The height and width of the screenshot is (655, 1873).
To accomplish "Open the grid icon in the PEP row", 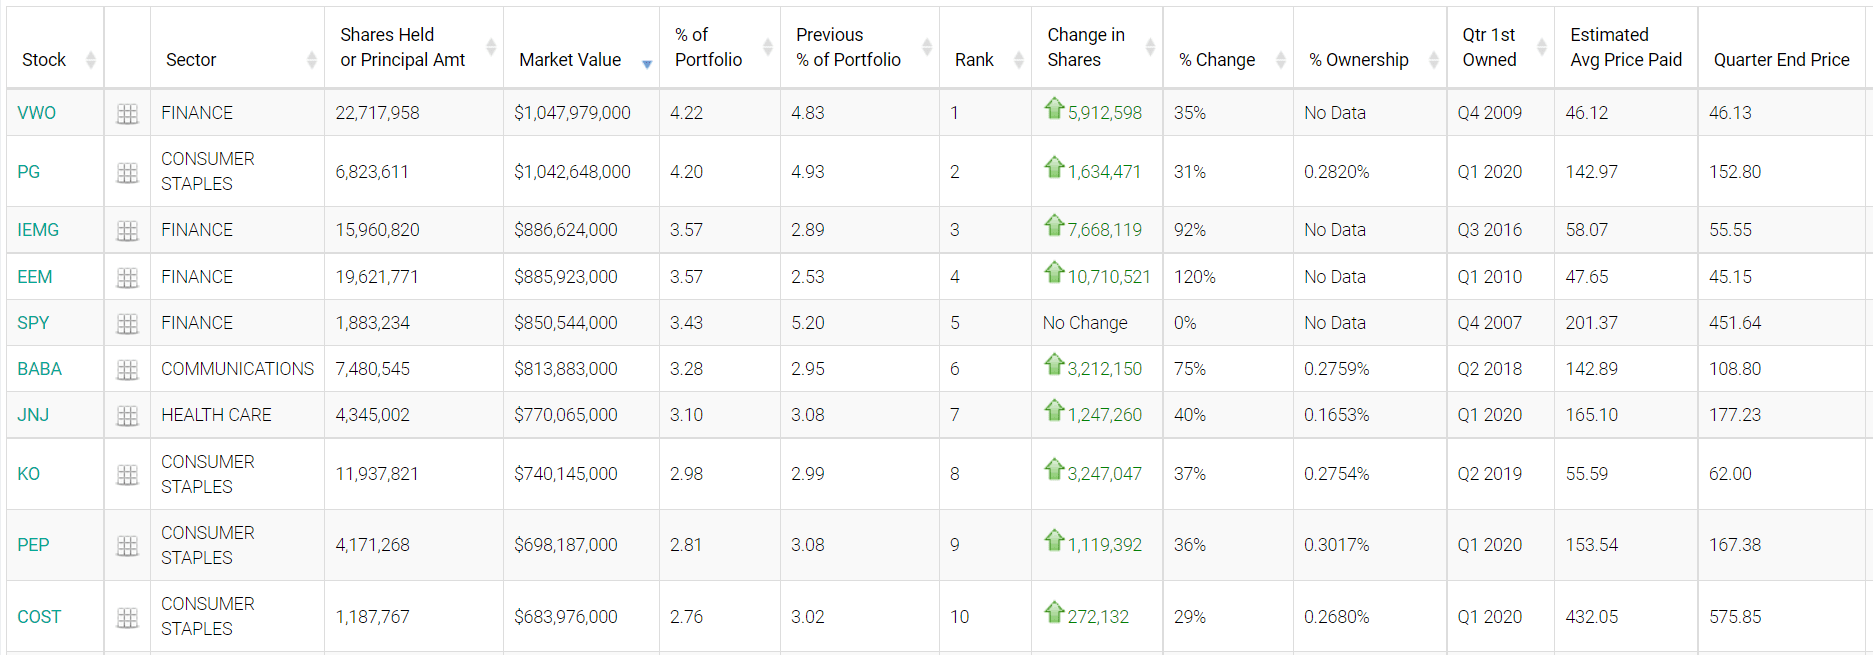I will pyautogui.click(x=127, y=546).
